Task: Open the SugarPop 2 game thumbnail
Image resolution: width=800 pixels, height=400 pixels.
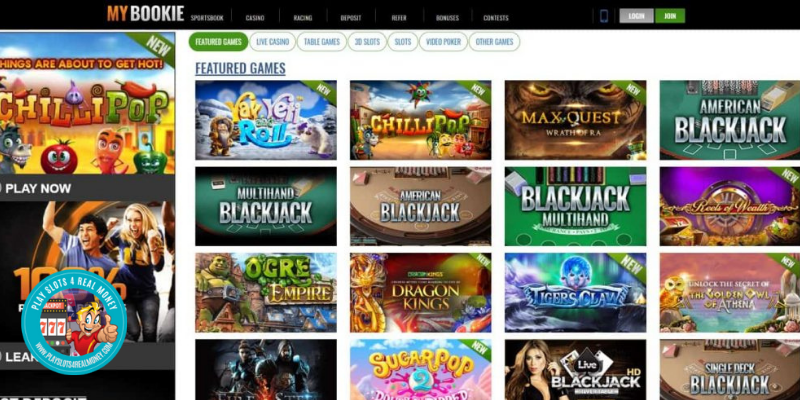Action: (x=420, y=370)
